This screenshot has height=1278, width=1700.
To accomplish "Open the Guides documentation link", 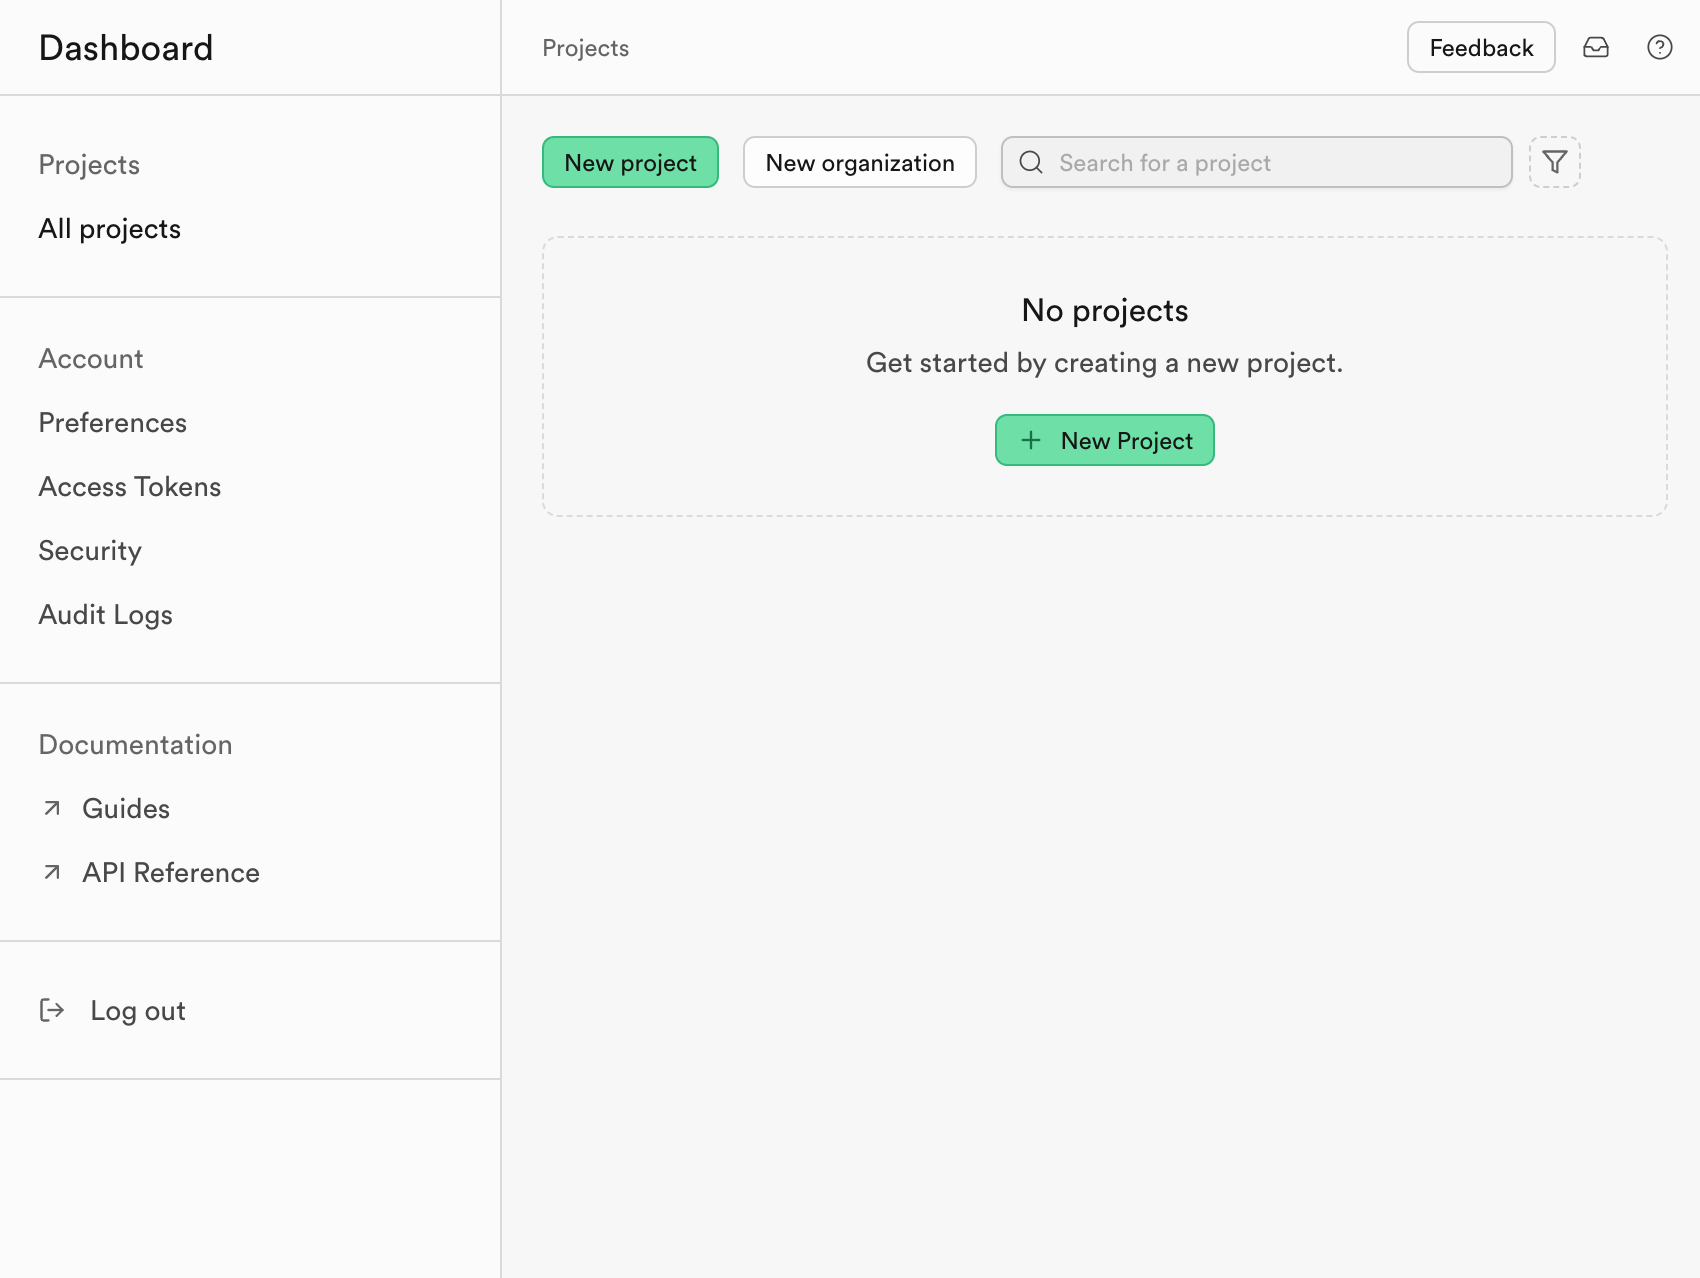I will coord(126,808).
